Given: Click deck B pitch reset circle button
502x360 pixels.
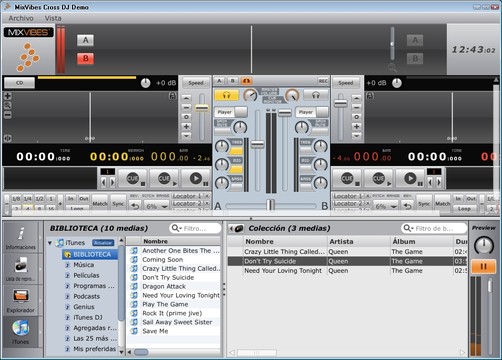Looking at the screenshot, I should (356, 117).
